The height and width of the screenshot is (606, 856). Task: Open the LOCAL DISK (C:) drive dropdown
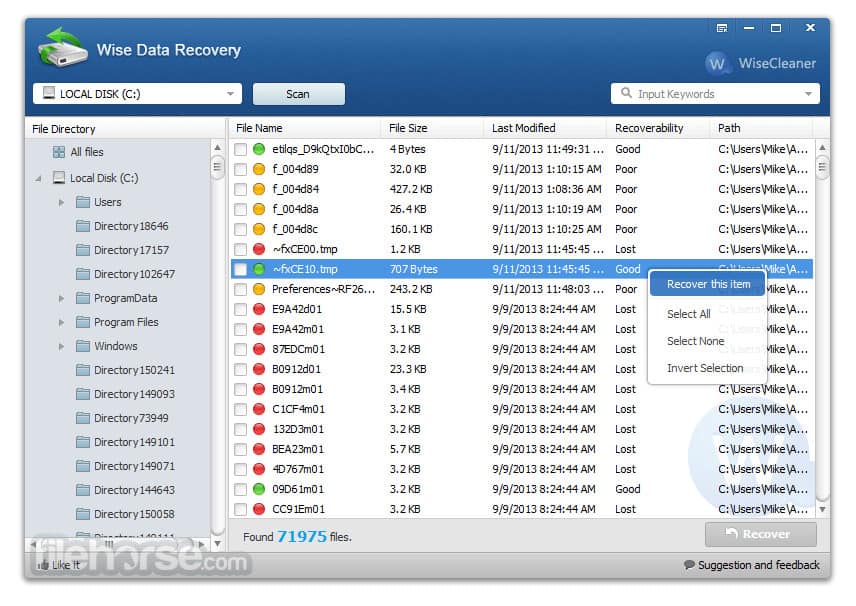tap(137, 93)
